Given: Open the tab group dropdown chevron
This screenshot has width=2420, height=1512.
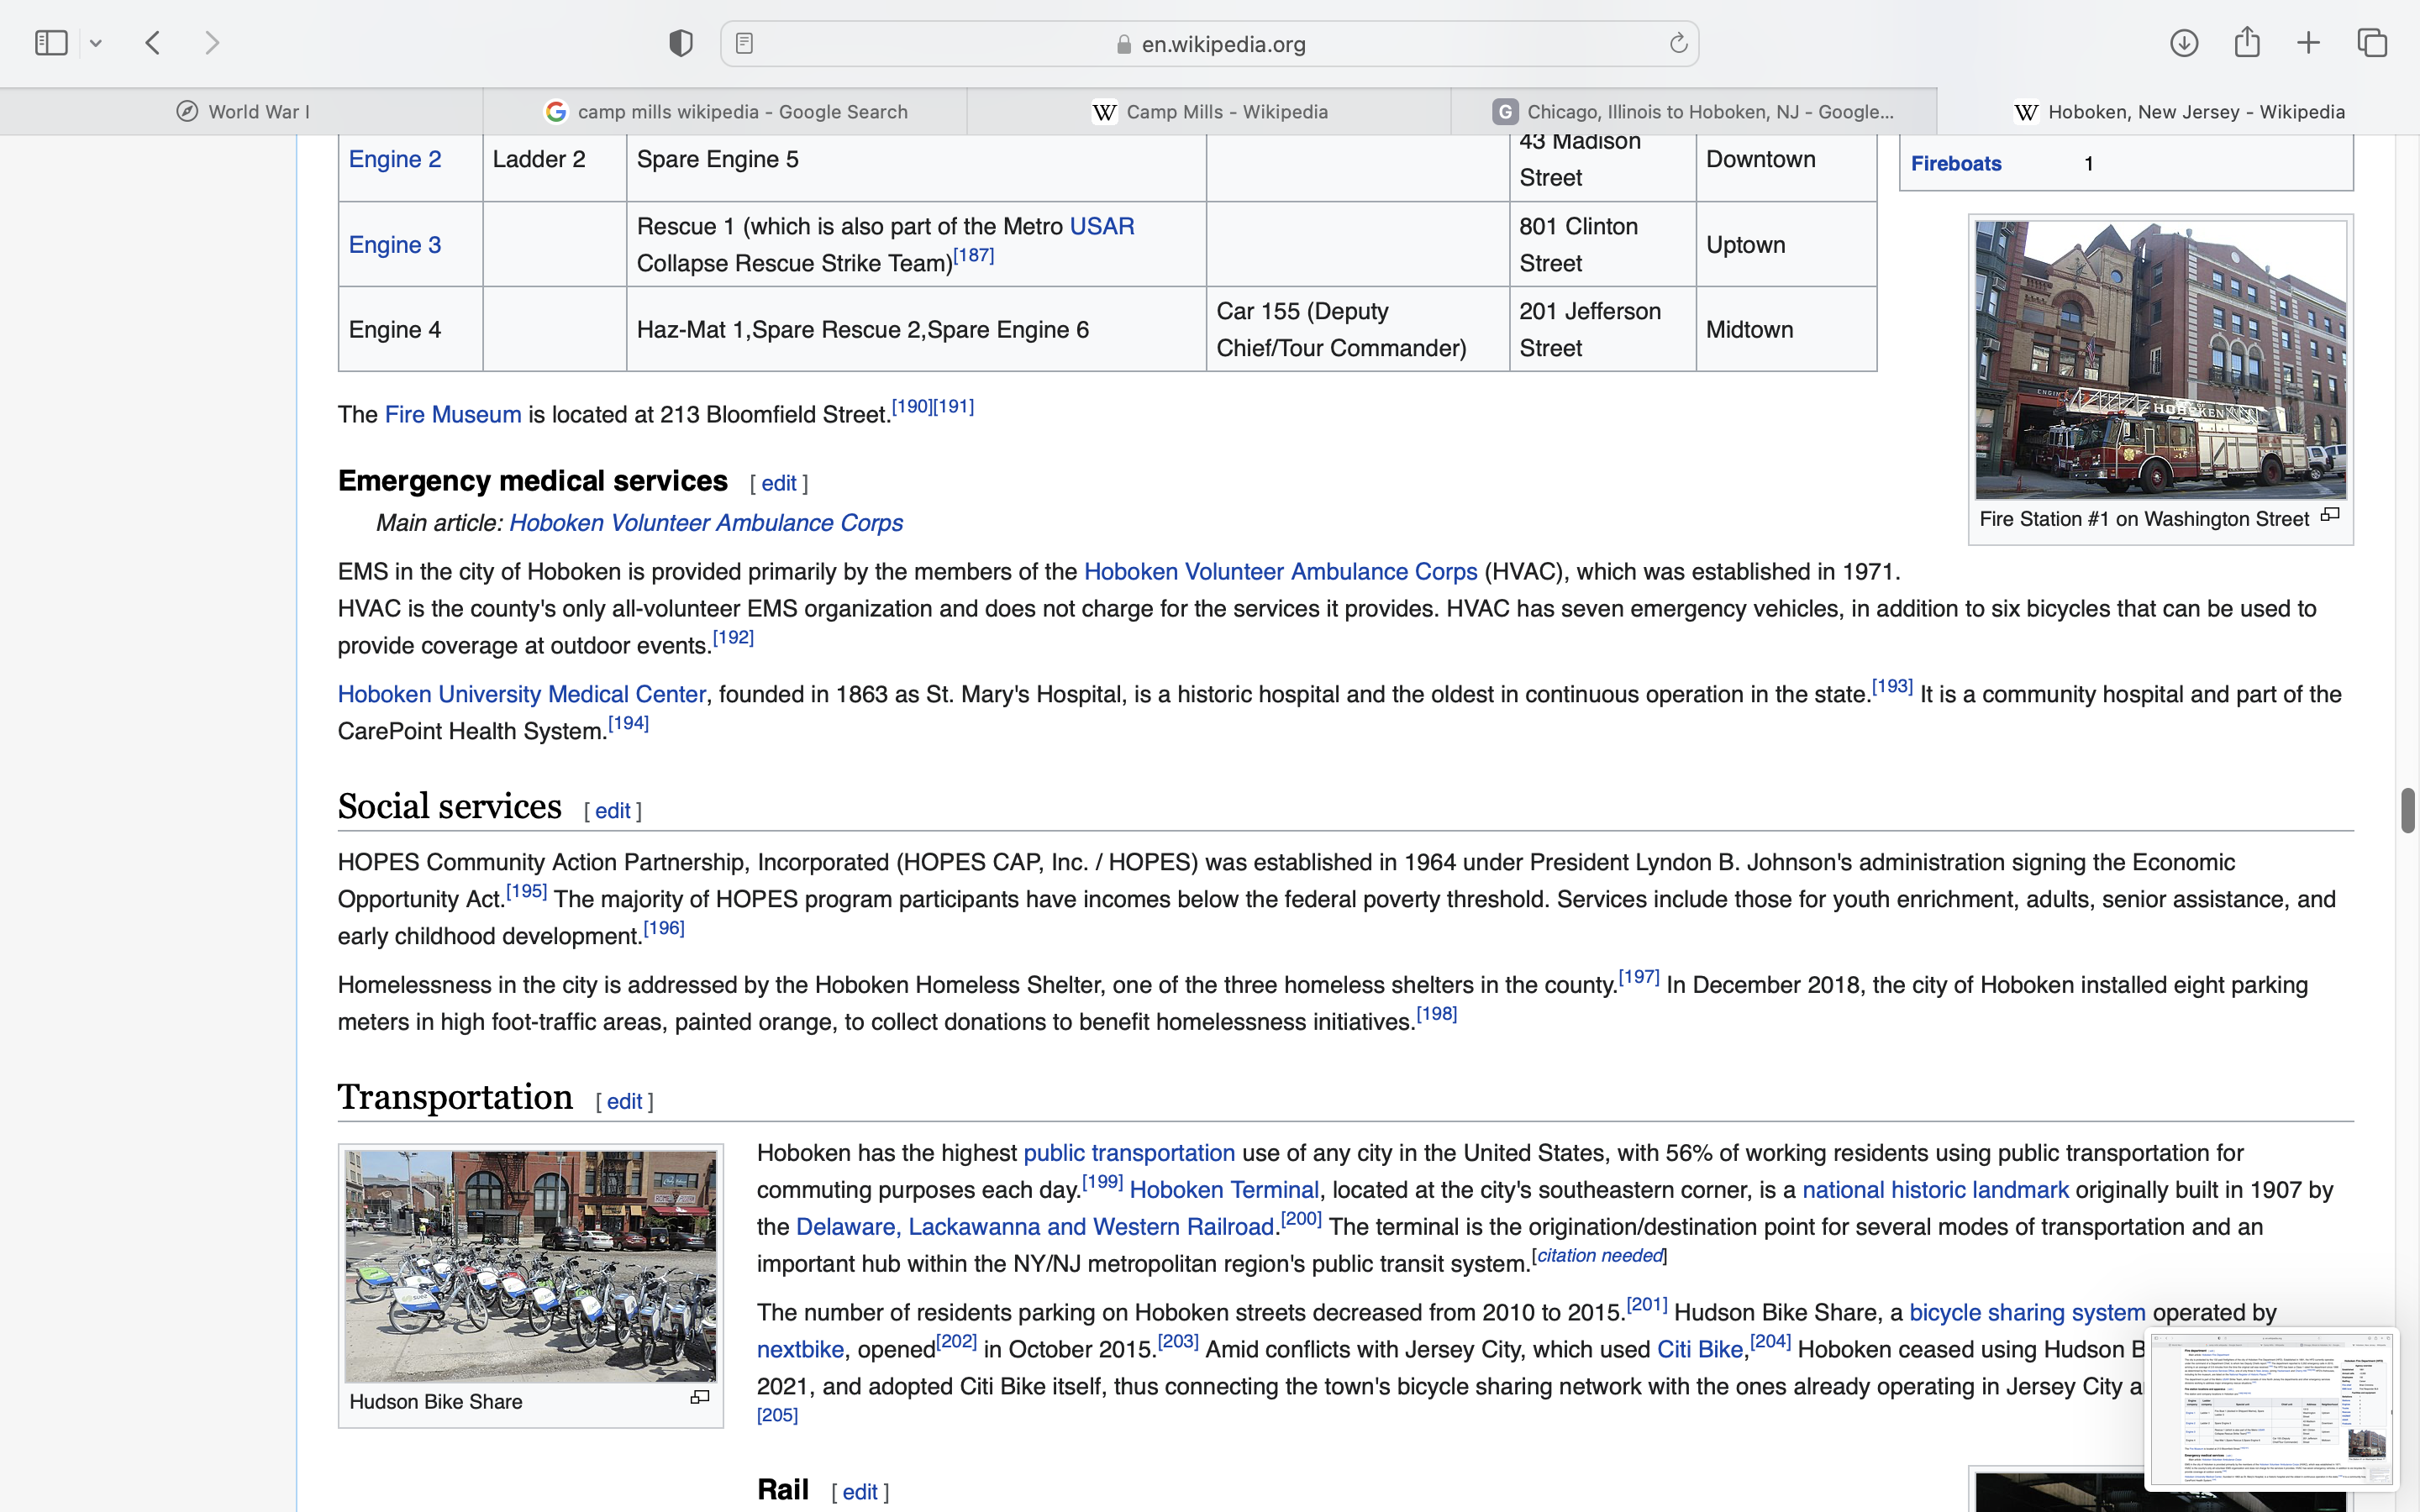Looking at the screenshot, I should [96, 43].
